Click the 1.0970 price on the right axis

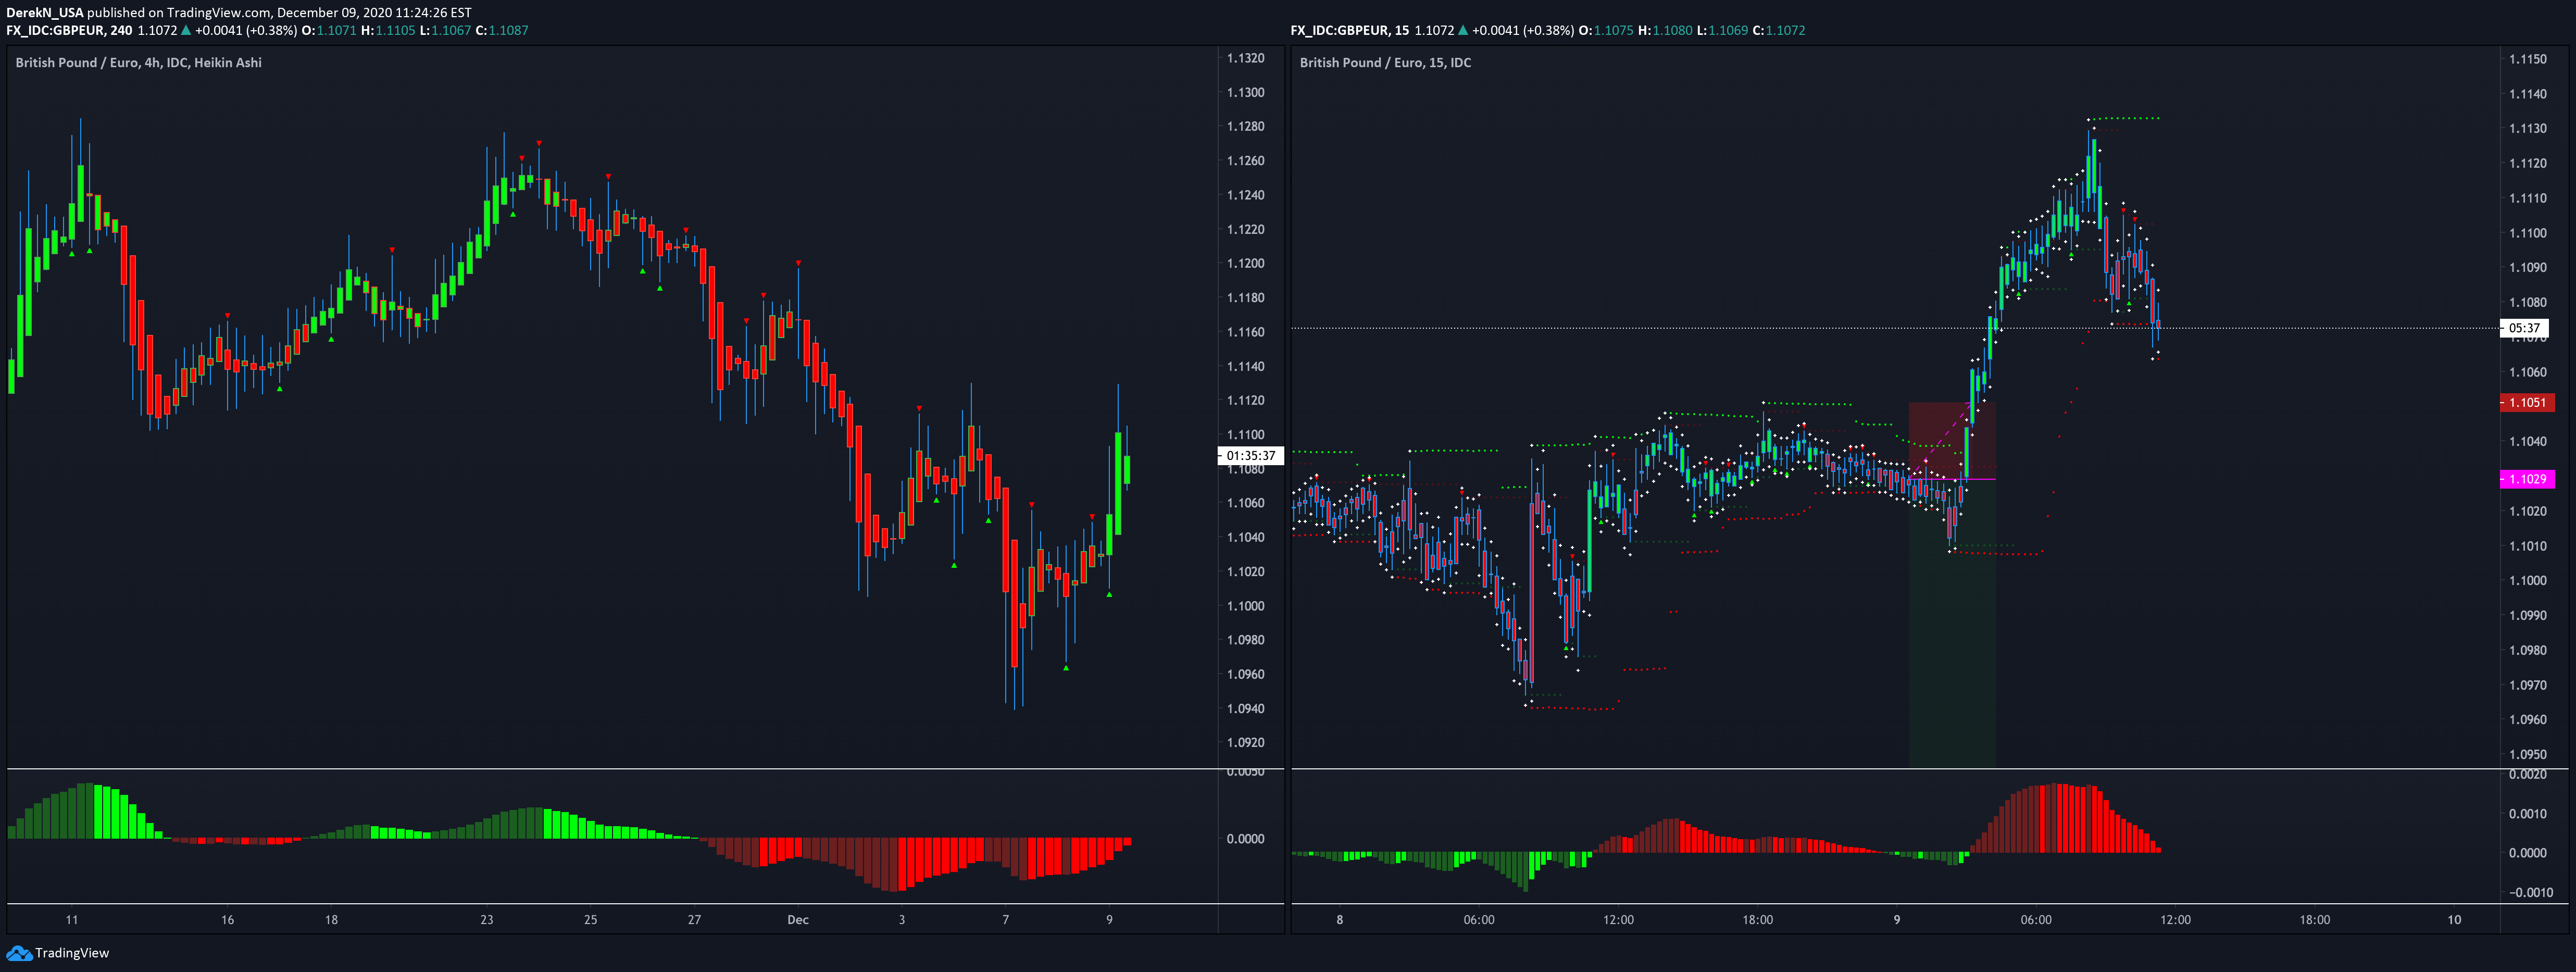pyautogui.click(x=2528, y=686)
